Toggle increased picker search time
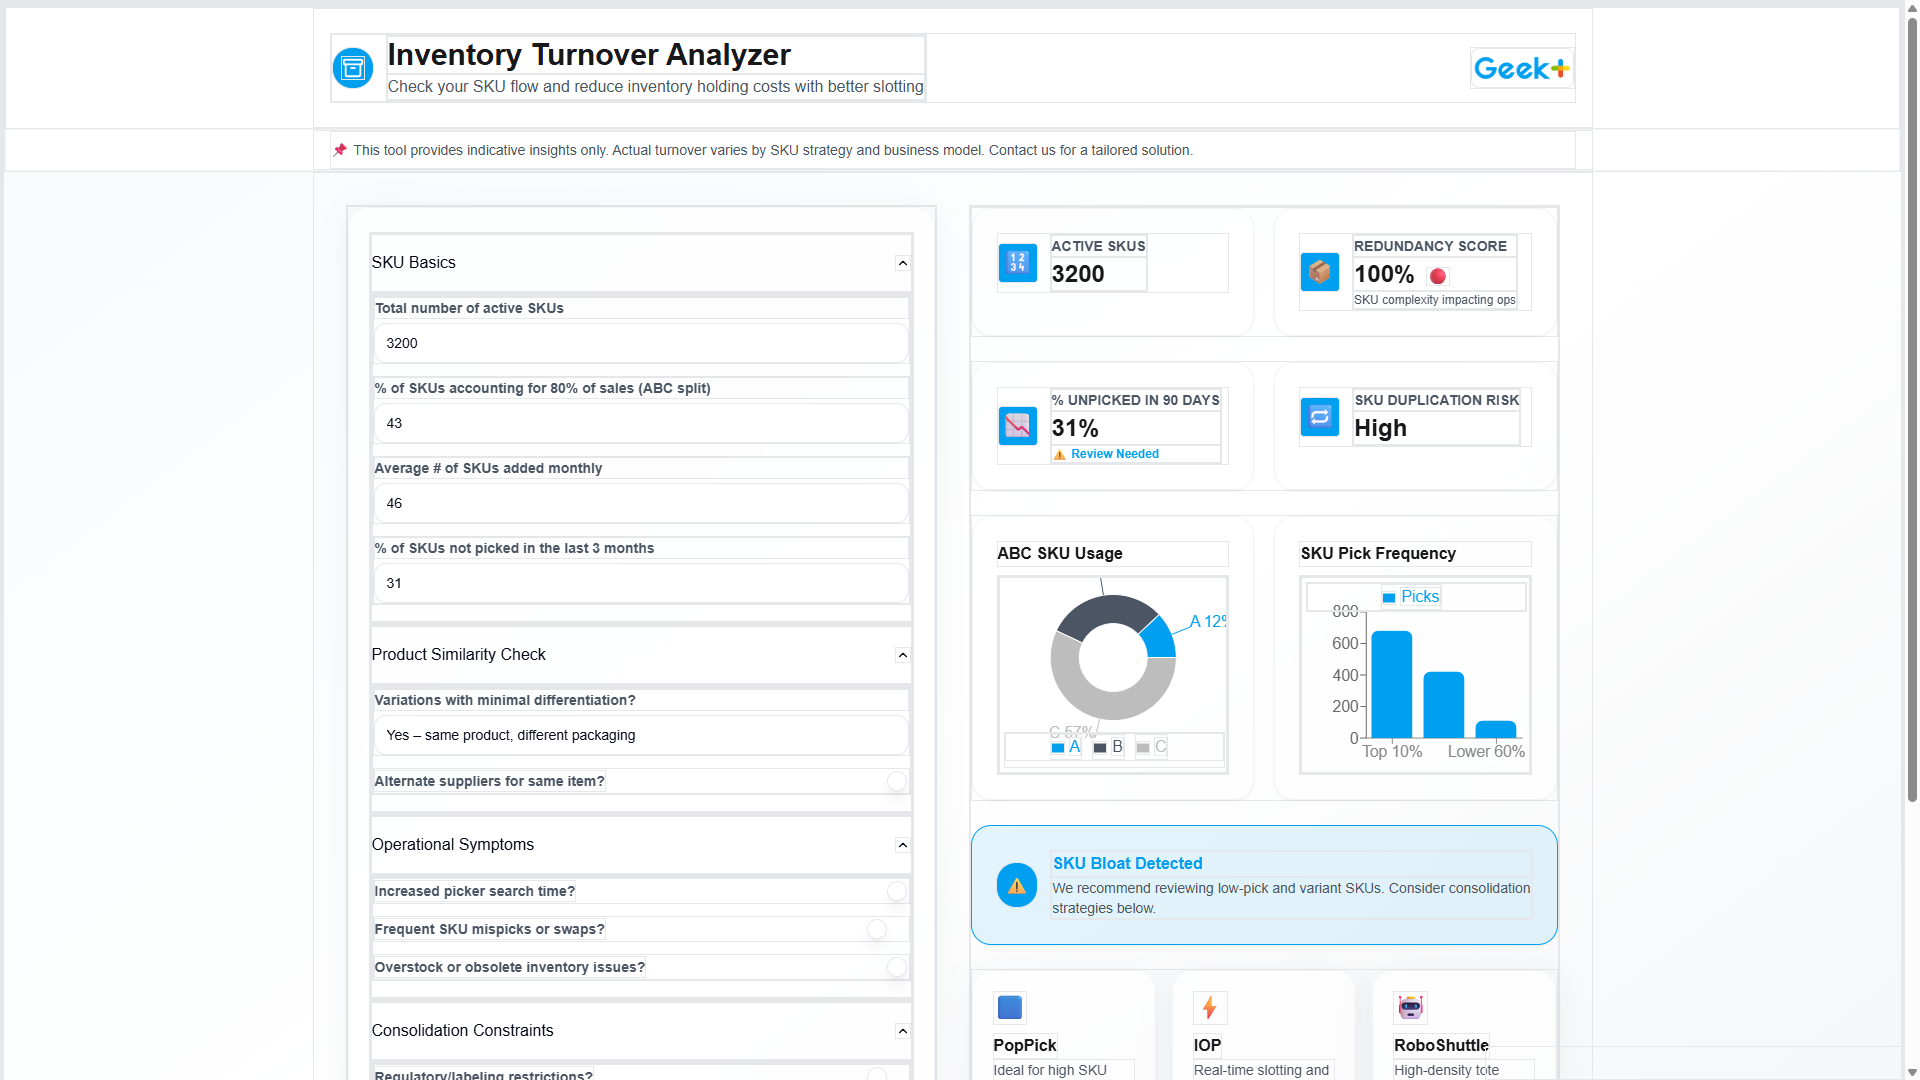Viewport: 1920px width, 1080px height. [896, 890]
